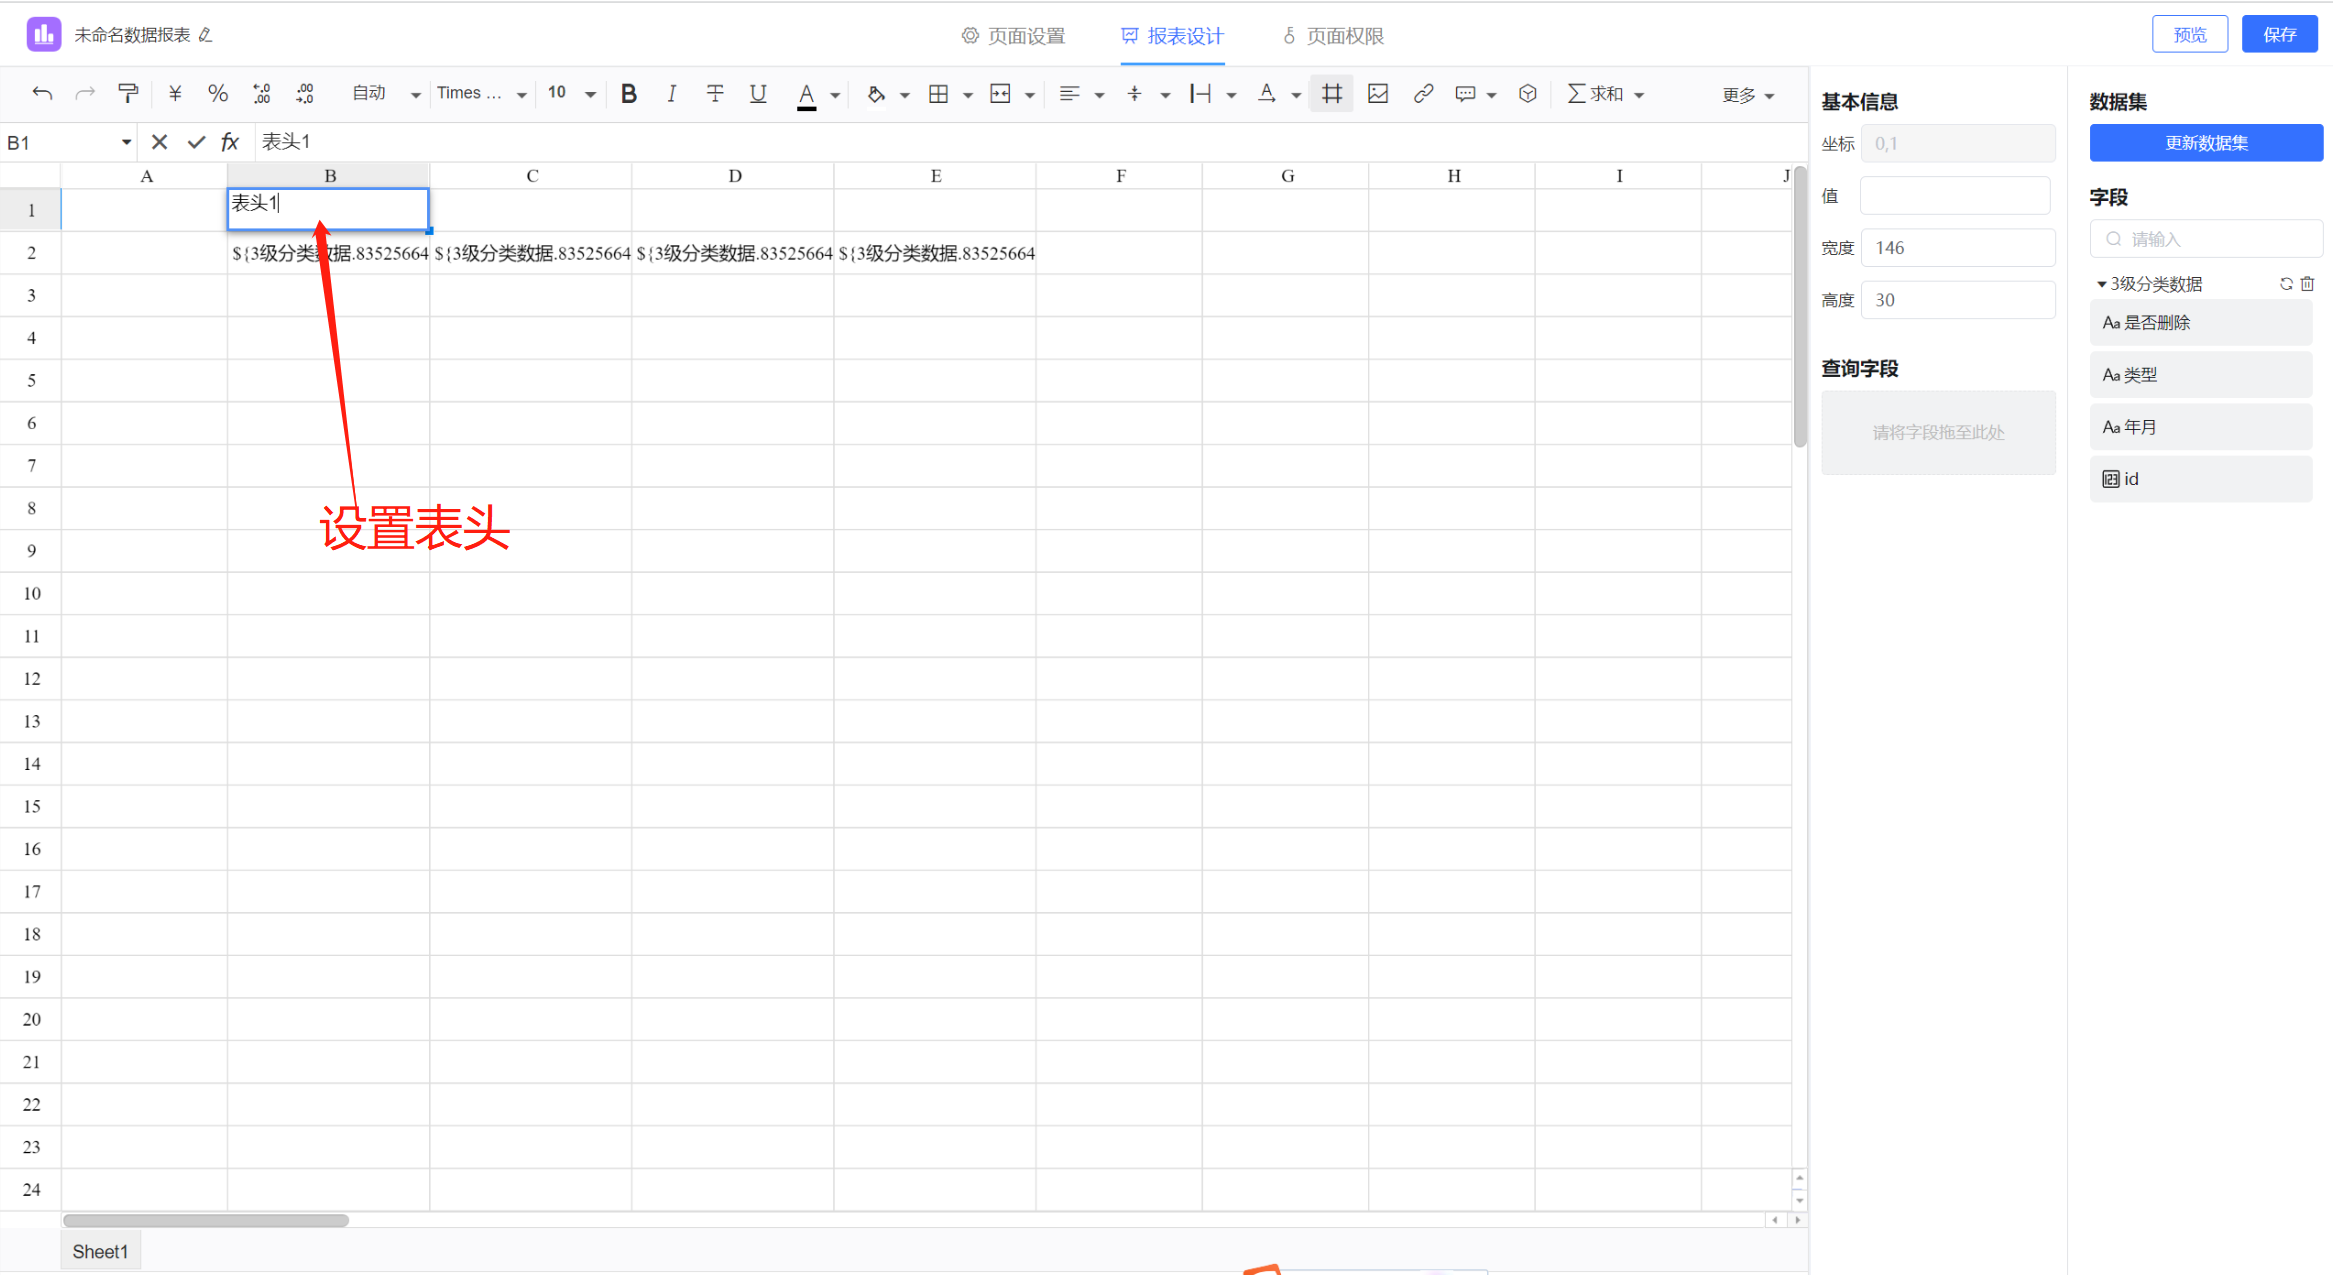Toggle italic formatting
Image resolution: width=2333 pixels, height=1275 pixels.
pyautogui.click(x=671, y=93)
